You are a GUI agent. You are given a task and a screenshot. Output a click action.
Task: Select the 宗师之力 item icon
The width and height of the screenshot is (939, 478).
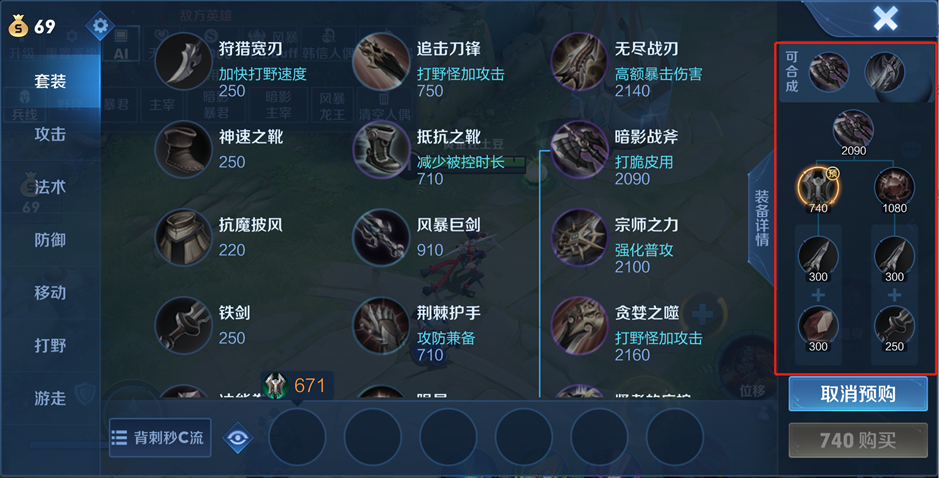[x=578, y=238]
